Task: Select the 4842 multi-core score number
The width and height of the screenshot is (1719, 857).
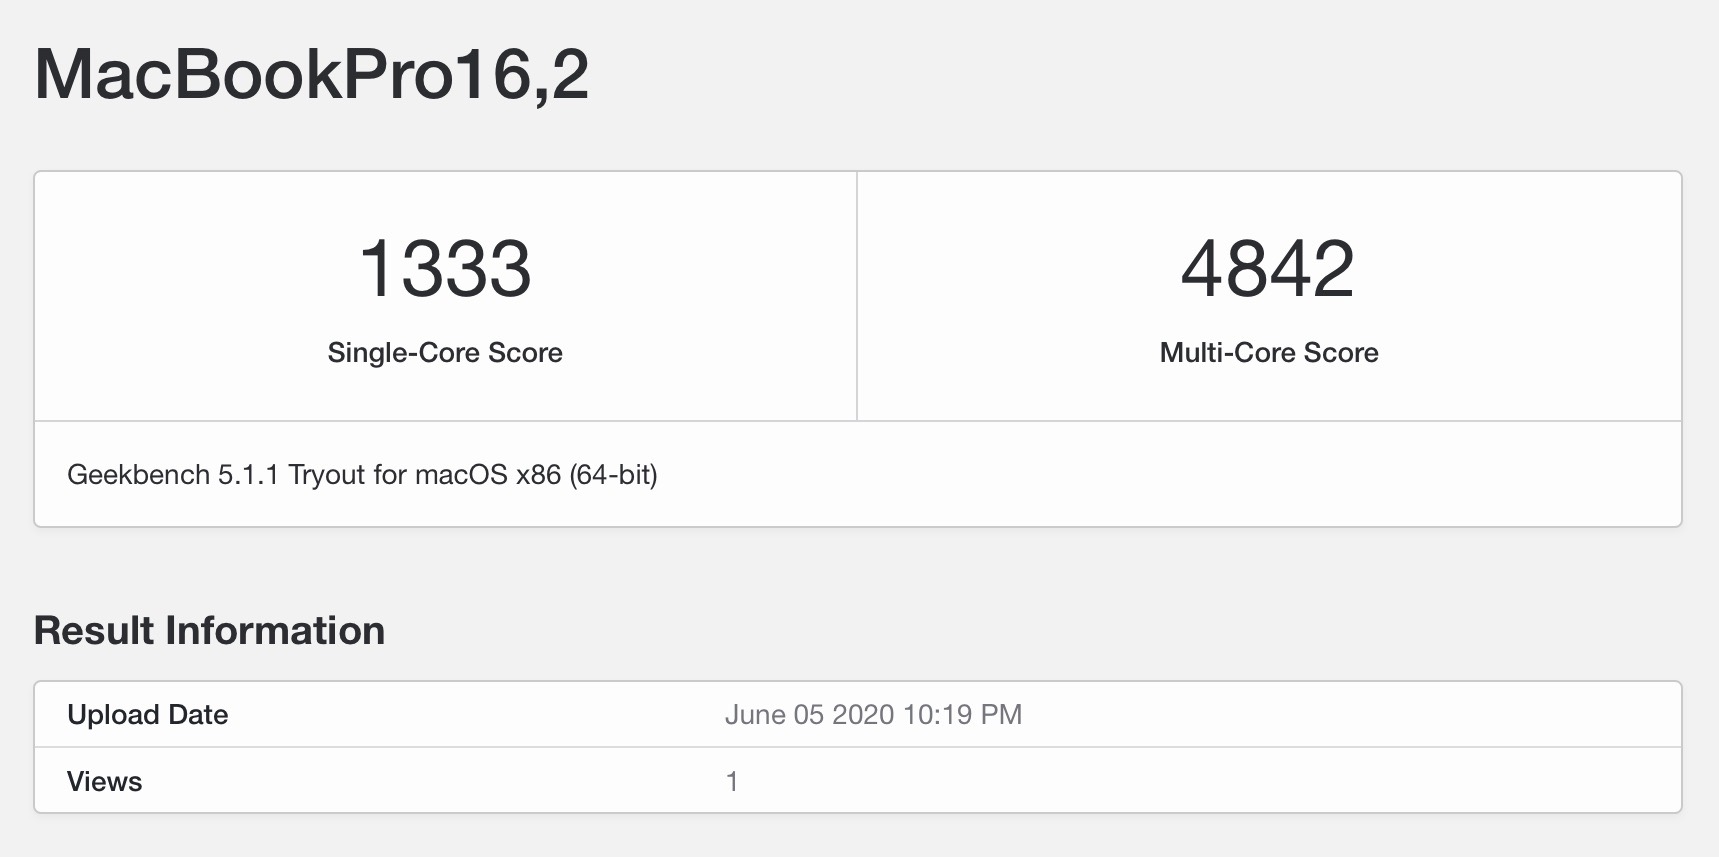Action: click(1268, 268)
